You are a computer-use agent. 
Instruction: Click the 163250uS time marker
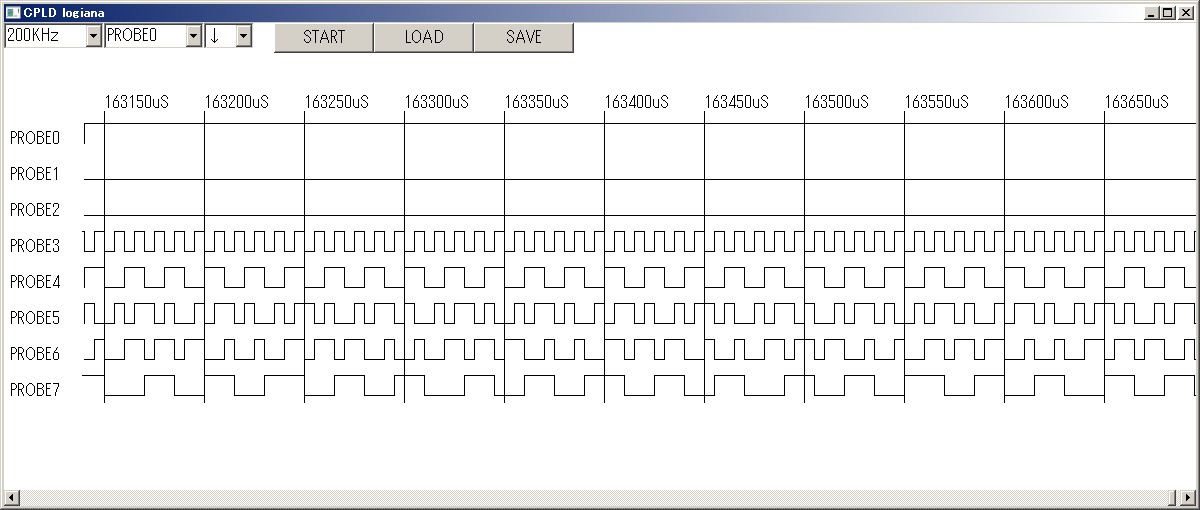pos(337,102)
